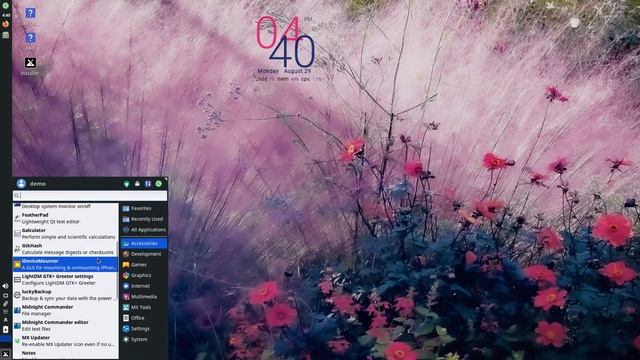Click the white battery icon in panel
Viewport: 640px width, 360px height.
coord(5,329)
